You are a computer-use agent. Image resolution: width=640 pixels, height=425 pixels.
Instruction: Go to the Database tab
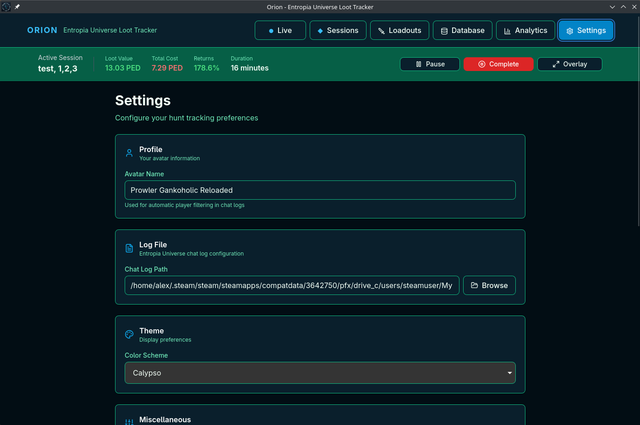462,31
